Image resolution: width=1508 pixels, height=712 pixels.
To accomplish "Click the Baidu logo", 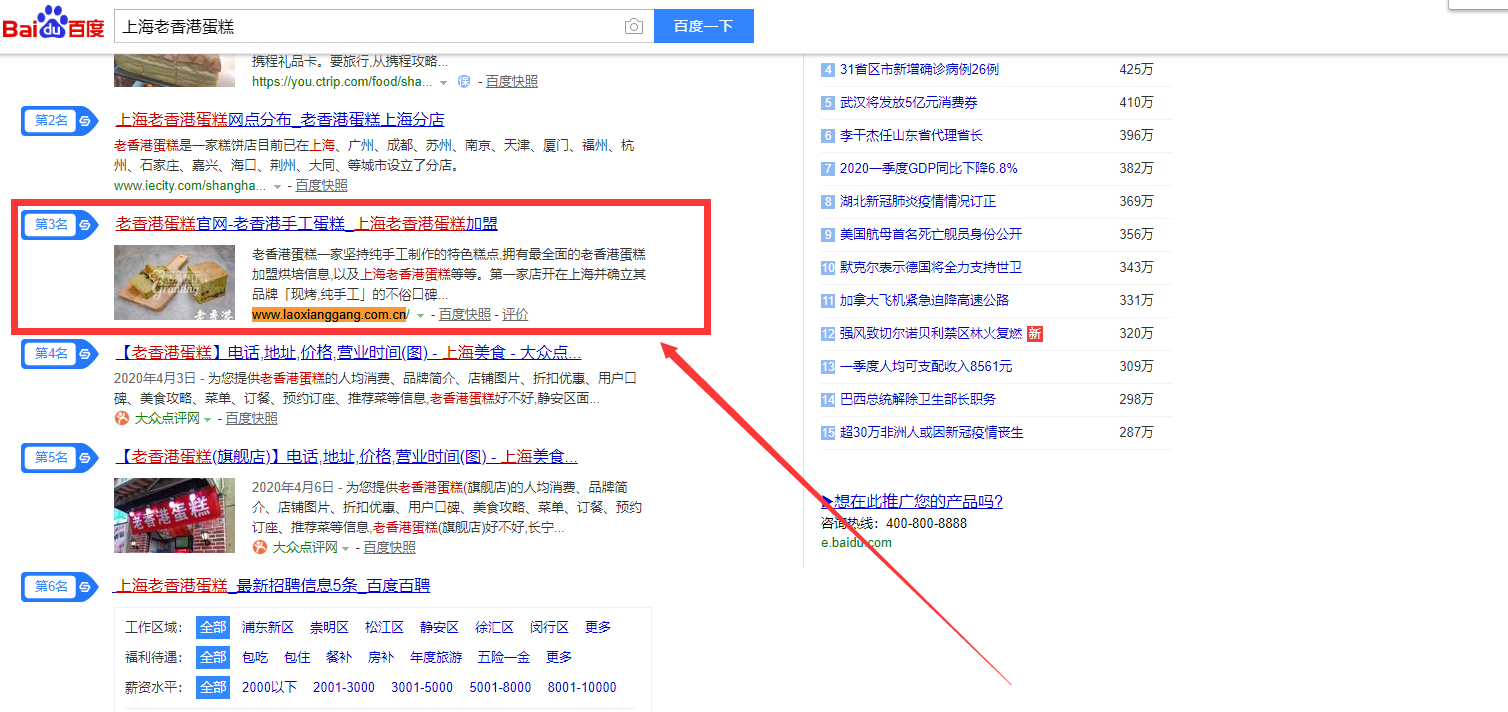I will point(53,24).
